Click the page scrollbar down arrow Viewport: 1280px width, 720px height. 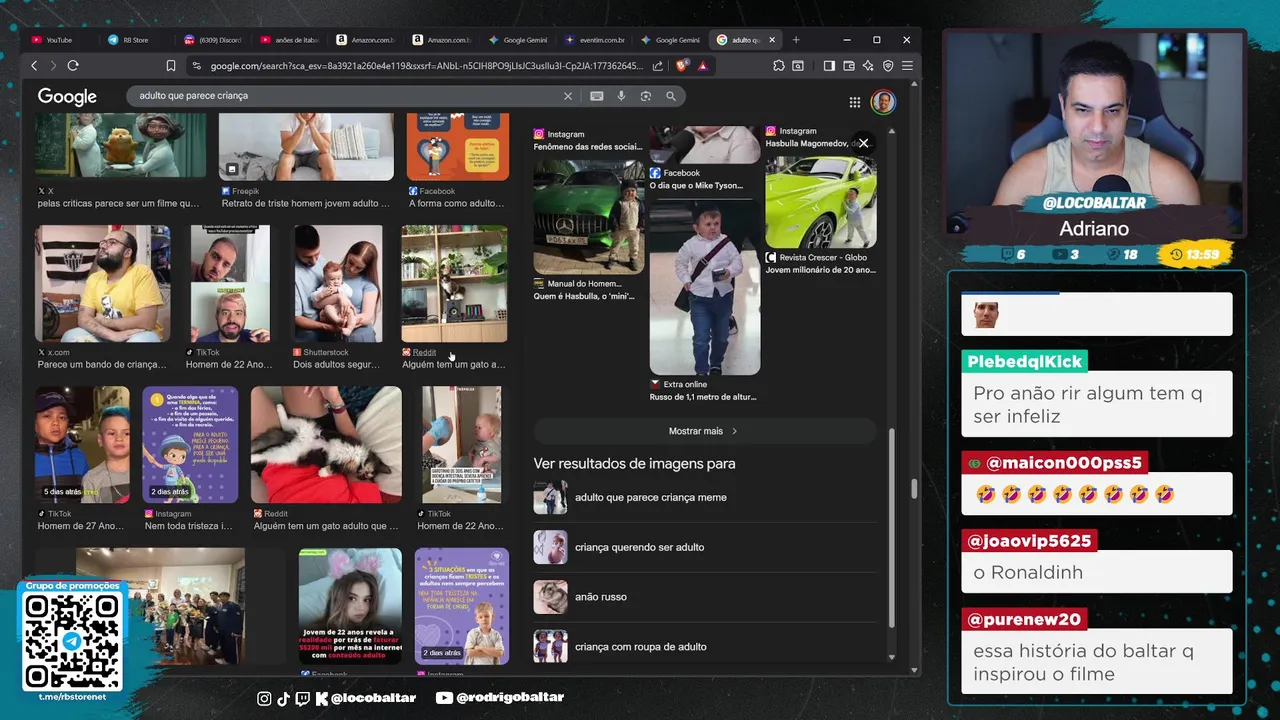[x=914, y=671]
